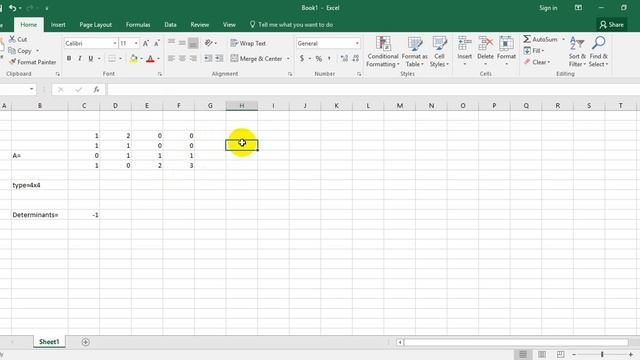Click Merge & Center
Image resolution: width=640 pixels, height=360 pixels.
(x=256, y=59)
